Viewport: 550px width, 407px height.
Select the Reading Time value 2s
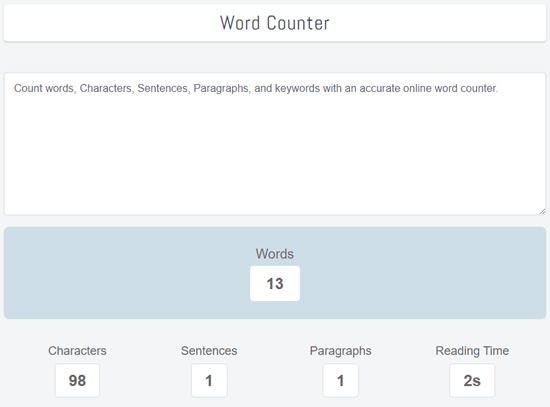tap(472, 380)
